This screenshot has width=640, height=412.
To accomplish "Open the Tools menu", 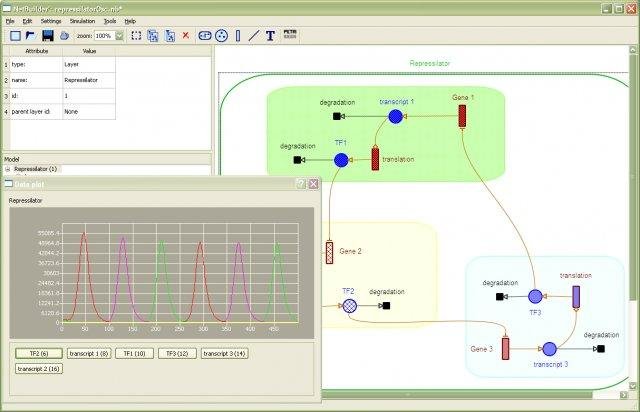I will 110,21.
